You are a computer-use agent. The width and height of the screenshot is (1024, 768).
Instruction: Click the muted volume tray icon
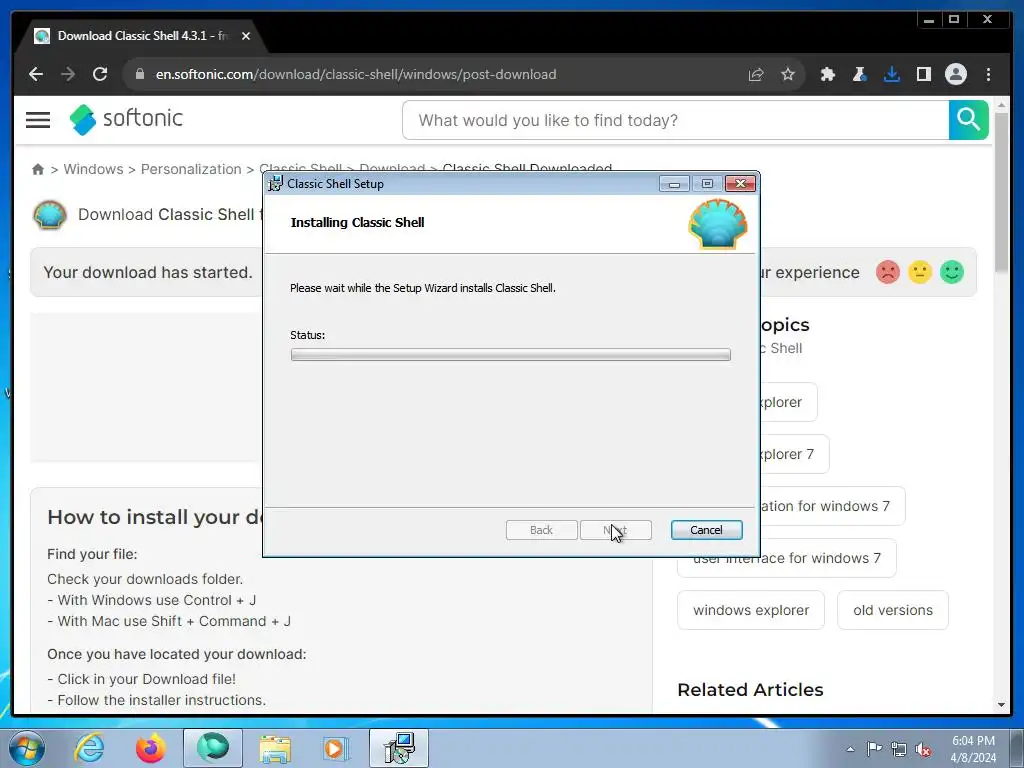tap(923, 749)
